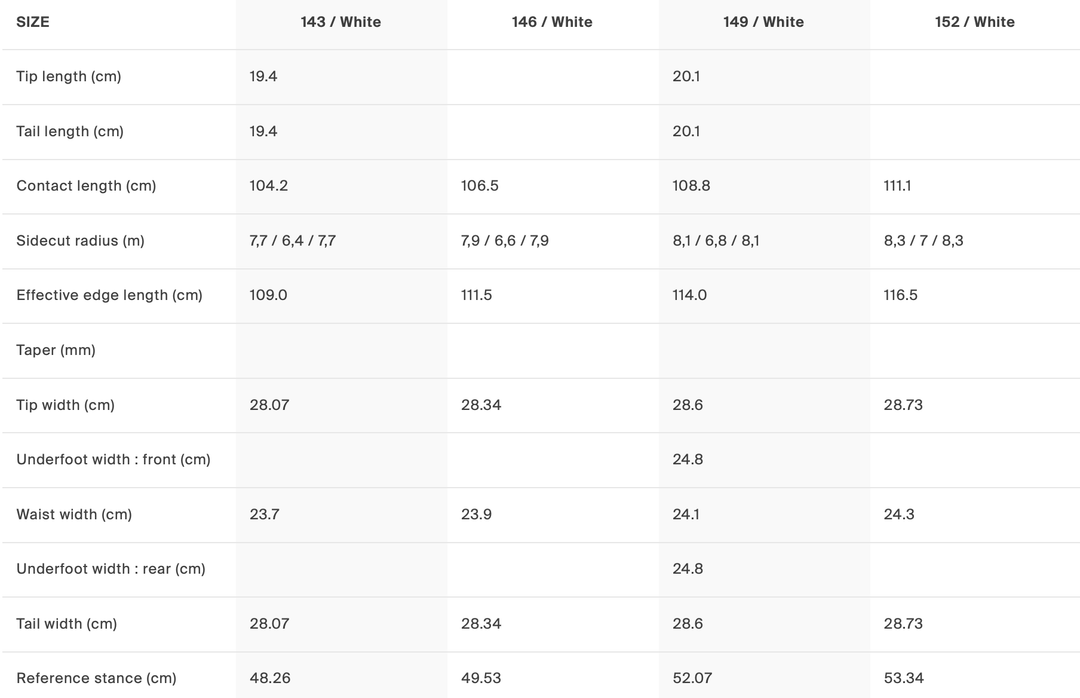Viewport: 1080px width, 698px height.
Task: Select the Sidecut radius (m) row label
Action: click(81, 241)
